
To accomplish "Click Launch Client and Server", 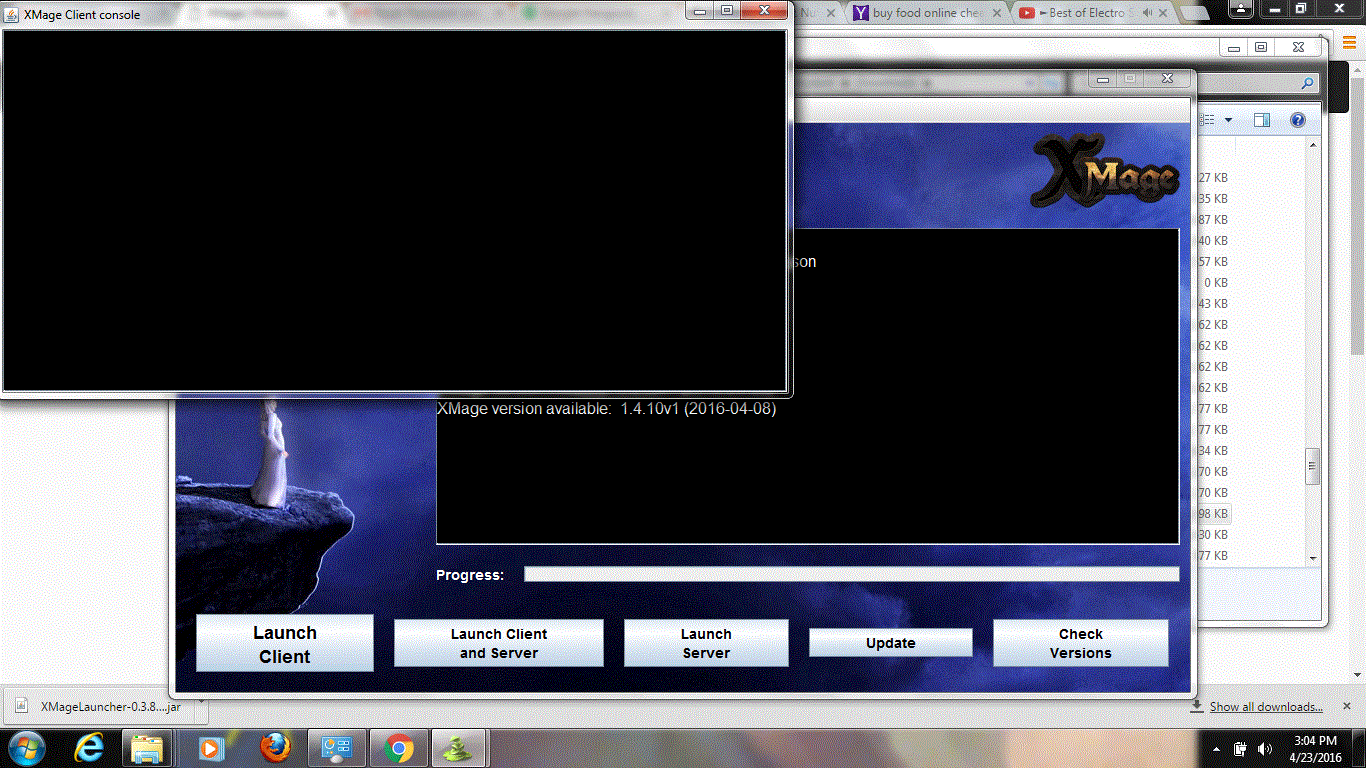I will pos(499,643).
